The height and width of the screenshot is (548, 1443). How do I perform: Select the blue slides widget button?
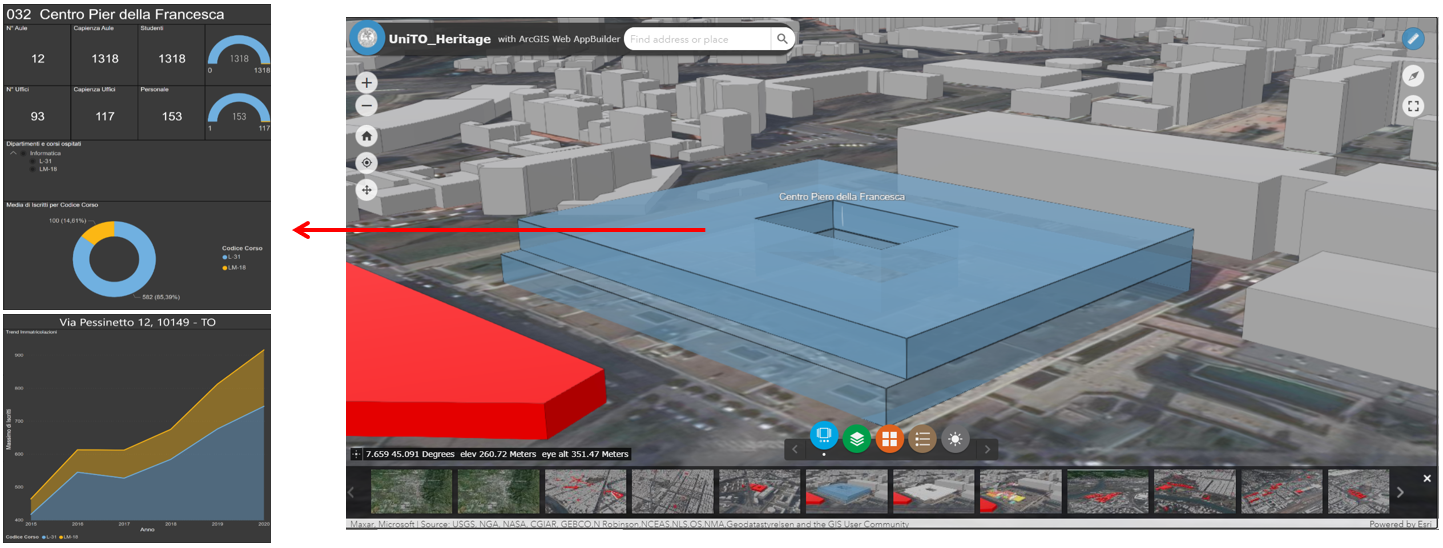[x=824, y=436]
